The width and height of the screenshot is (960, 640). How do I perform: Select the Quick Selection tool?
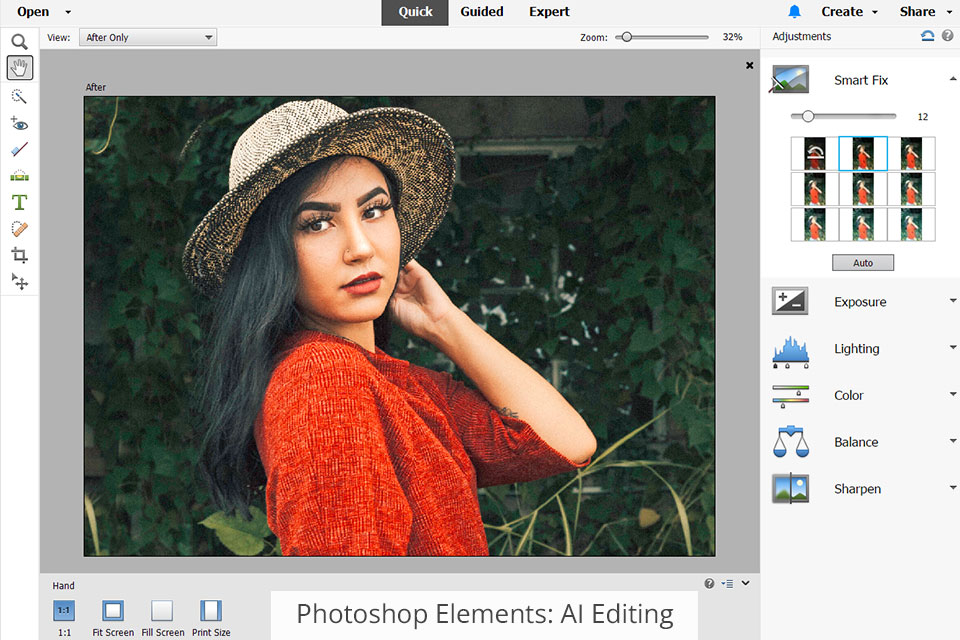[20, 96]
